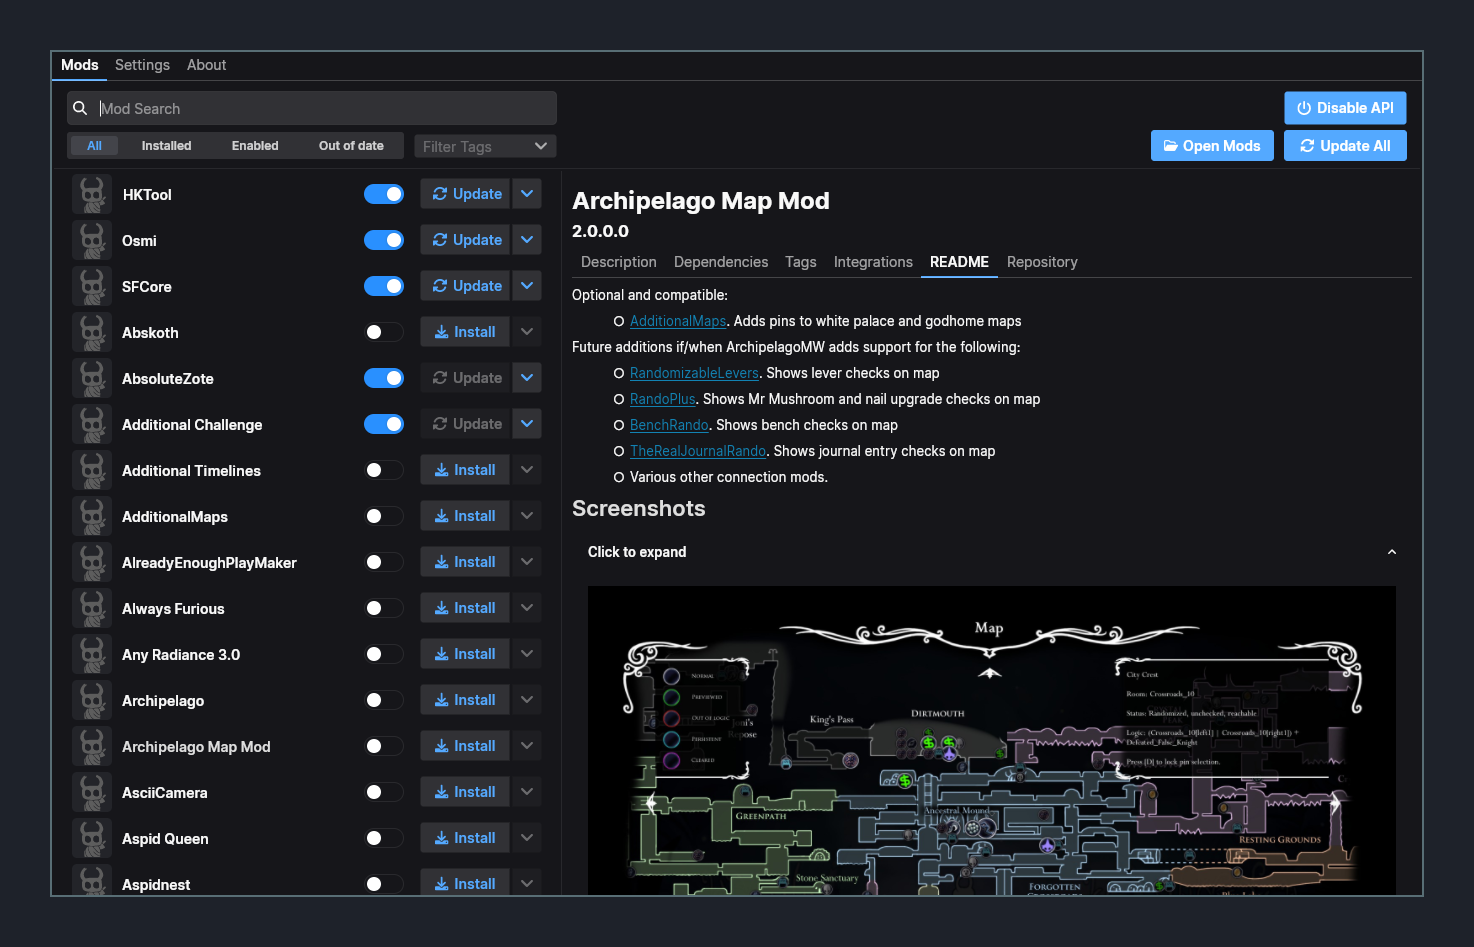
Task: Open the BenchRando link
Action: [669, 425]
